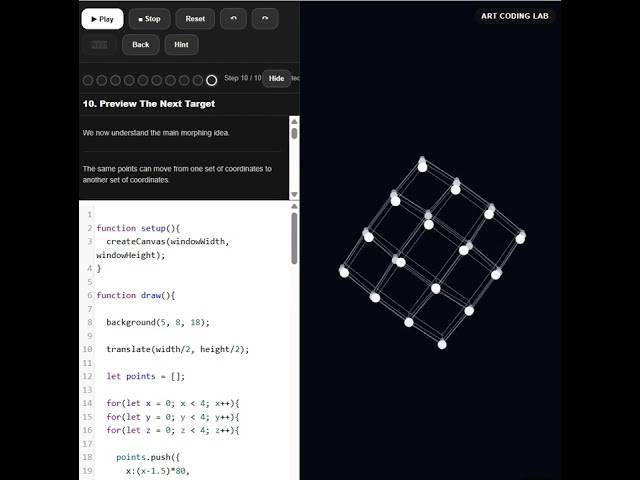Image resolution: width=640 pixels, height=480 pixels.
Task: Jump to step 2 circle indicator
Action: point(102,80)
